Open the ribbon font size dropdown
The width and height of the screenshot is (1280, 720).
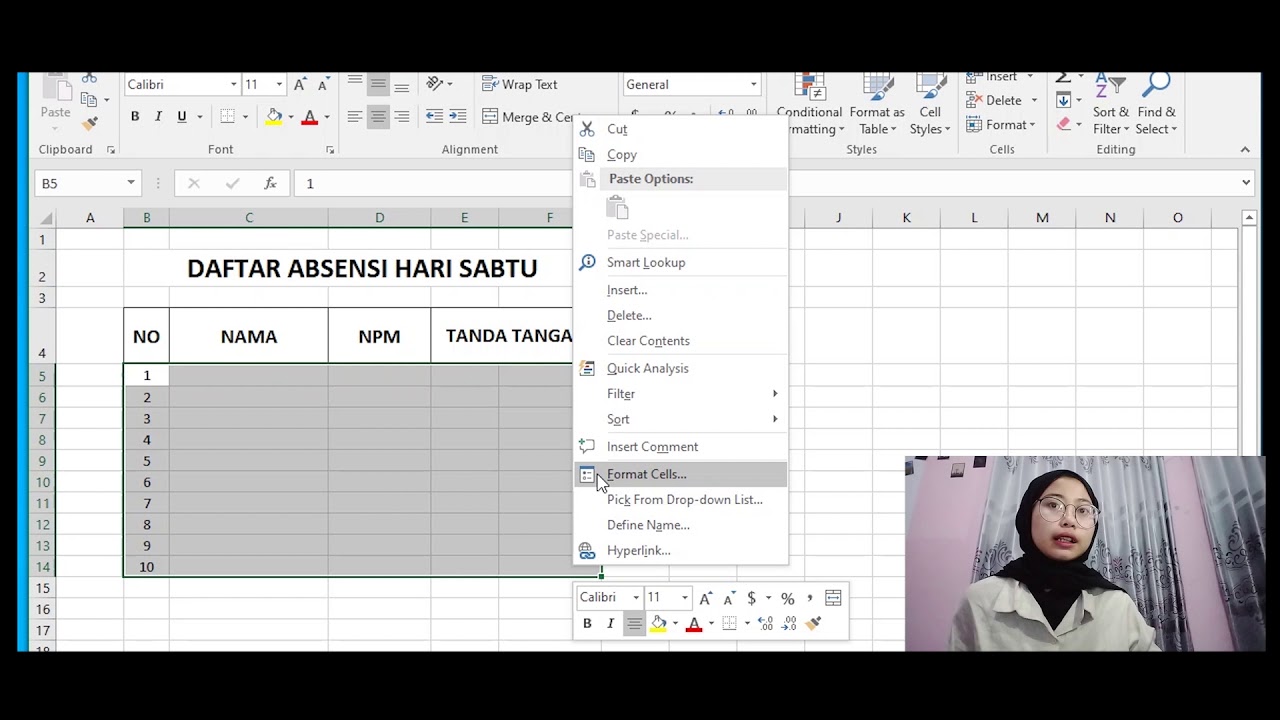coord(279,84)
